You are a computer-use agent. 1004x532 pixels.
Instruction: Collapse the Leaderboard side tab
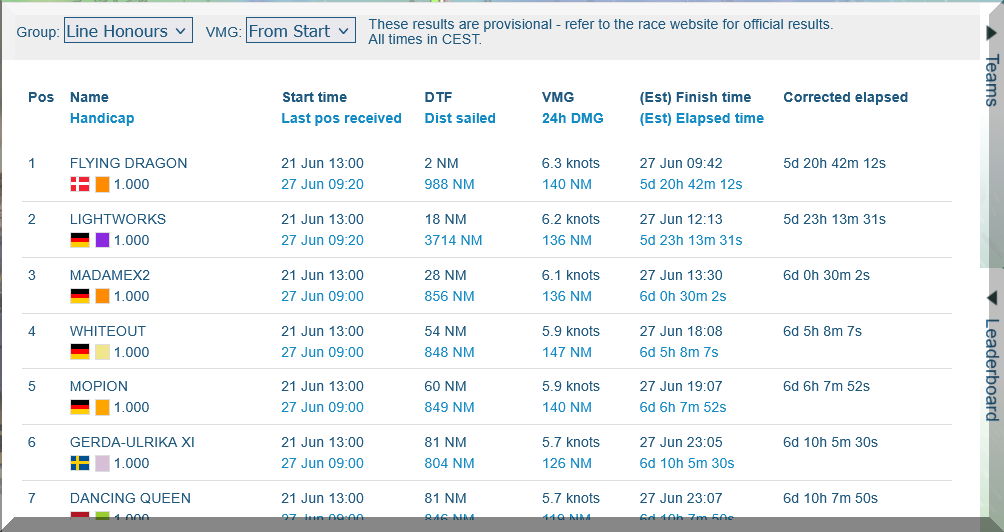[x=992, y=368]
